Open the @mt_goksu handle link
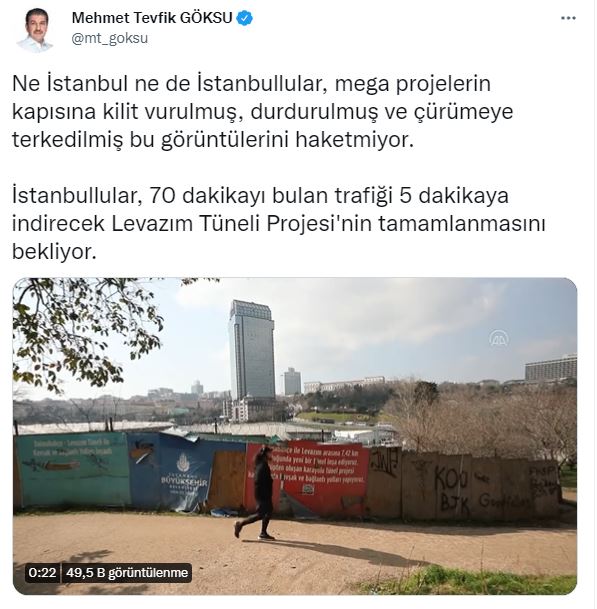597x609 pixels. tap(110, 38)
